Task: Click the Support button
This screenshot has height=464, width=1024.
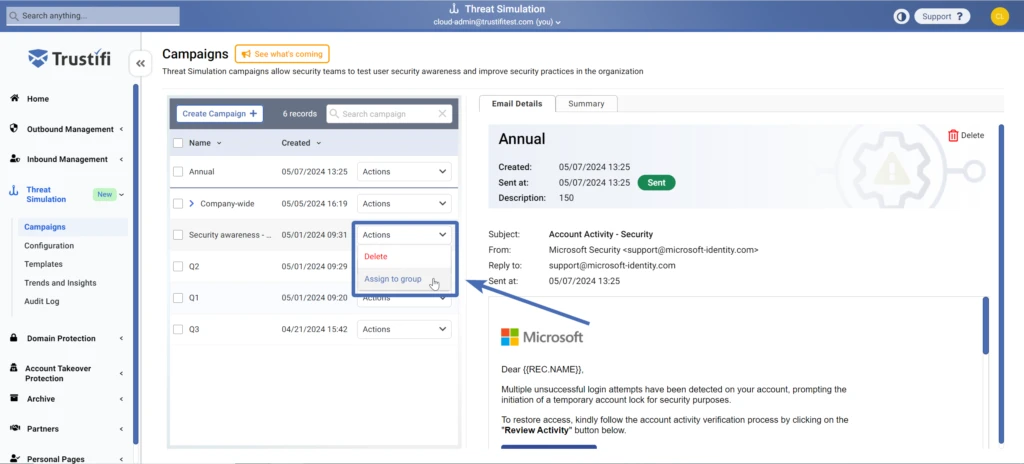Action: pyautogui.click(x=942, y=16)
